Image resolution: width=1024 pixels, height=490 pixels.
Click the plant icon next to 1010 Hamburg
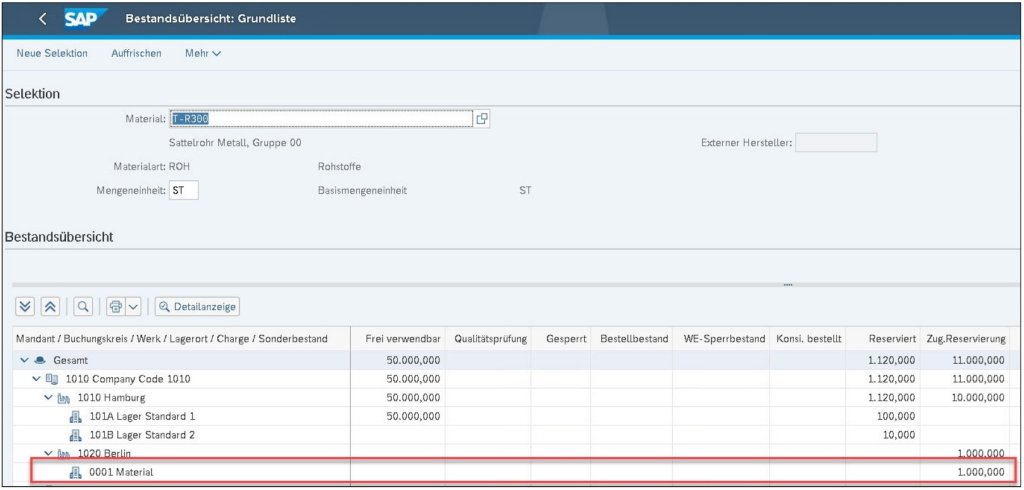[x=63, y=397]
